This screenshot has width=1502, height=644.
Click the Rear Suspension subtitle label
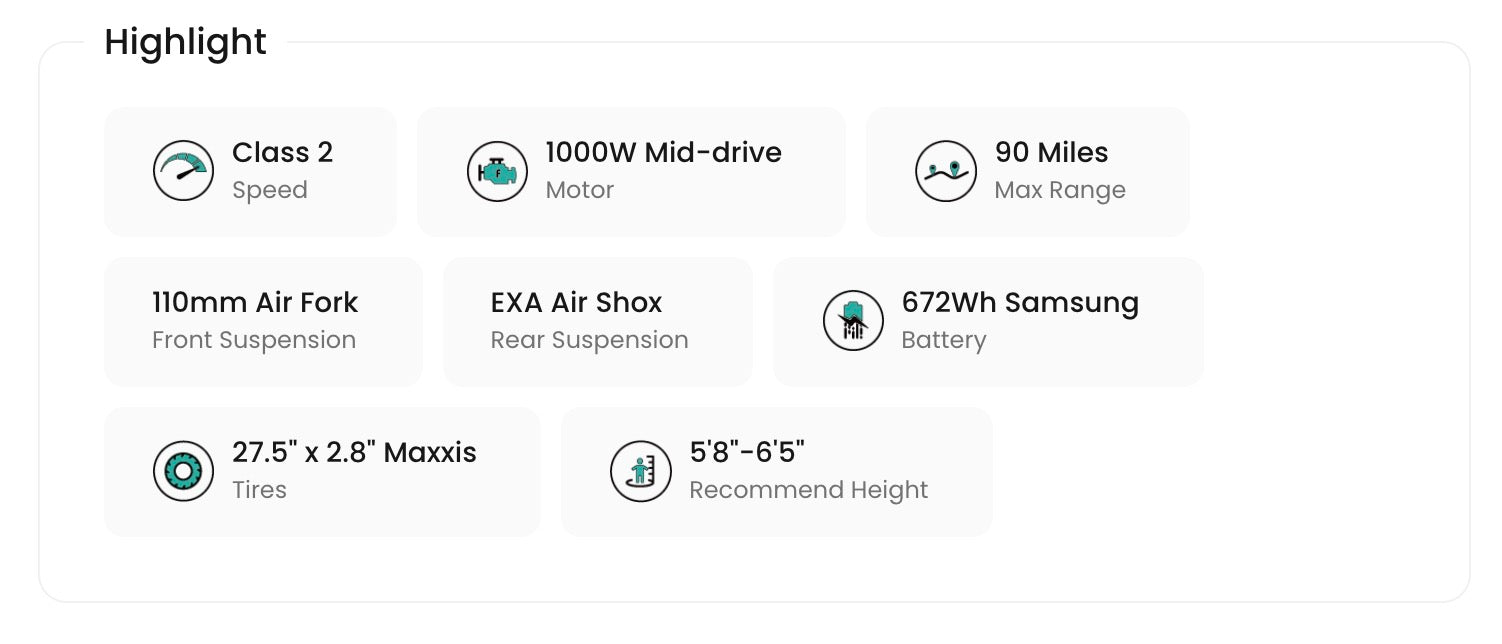589,340
